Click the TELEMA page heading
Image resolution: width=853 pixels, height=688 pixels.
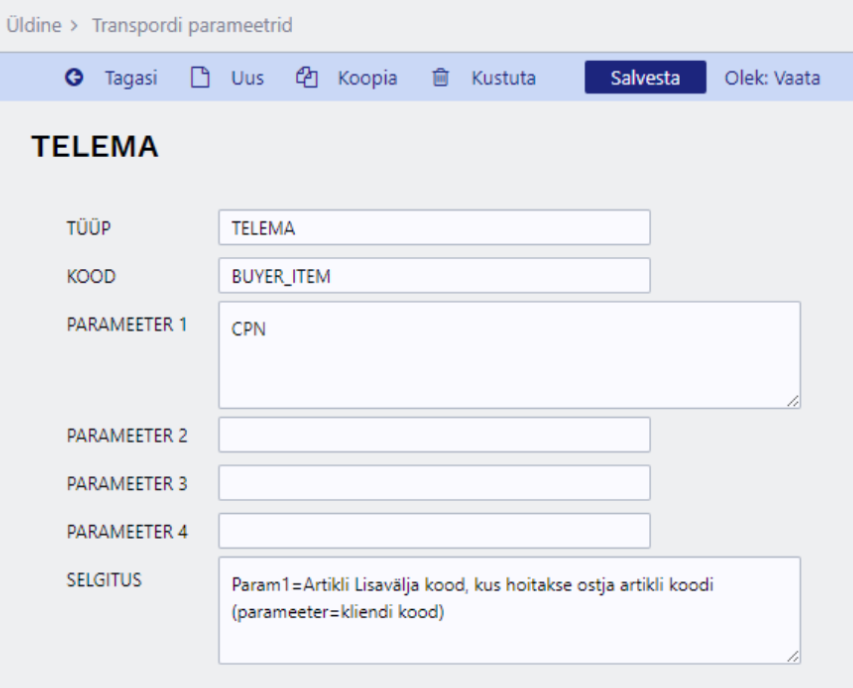(x=95, y=146)
